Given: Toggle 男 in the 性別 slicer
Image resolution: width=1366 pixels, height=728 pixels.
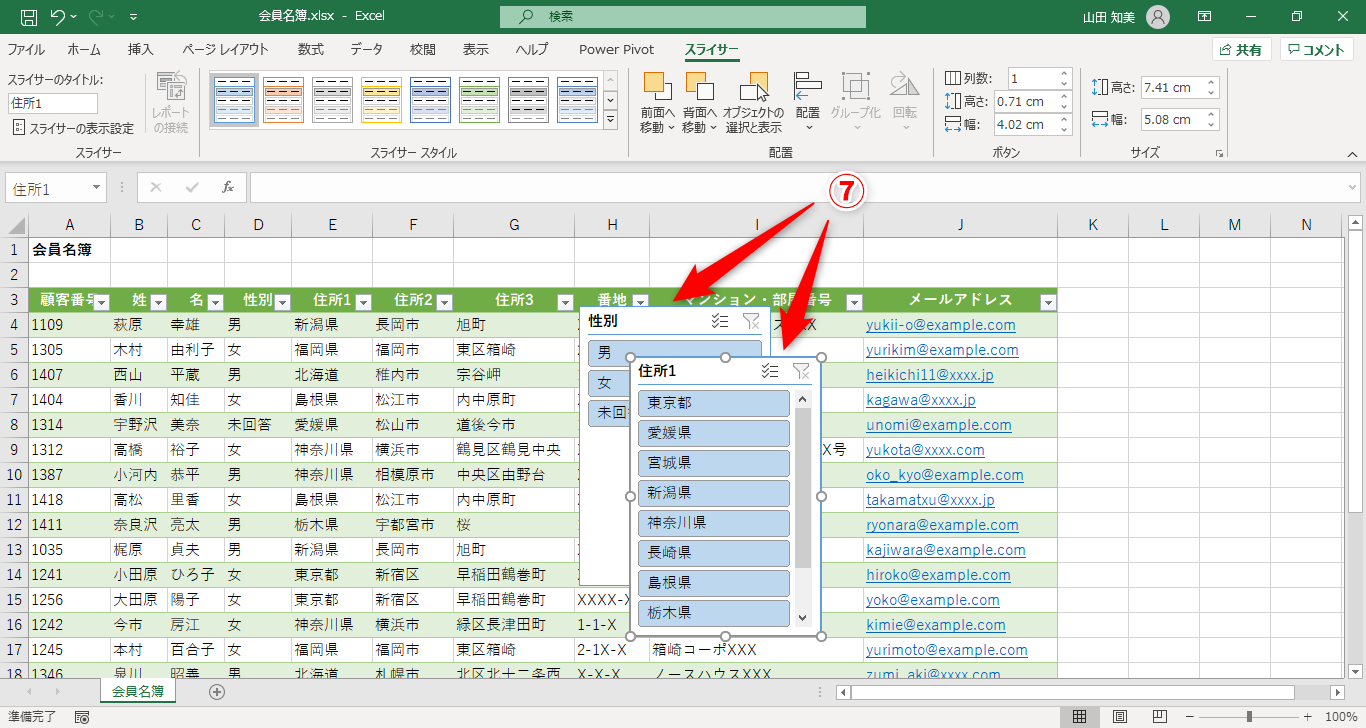Looking at the screenshot, I should 675,353.
